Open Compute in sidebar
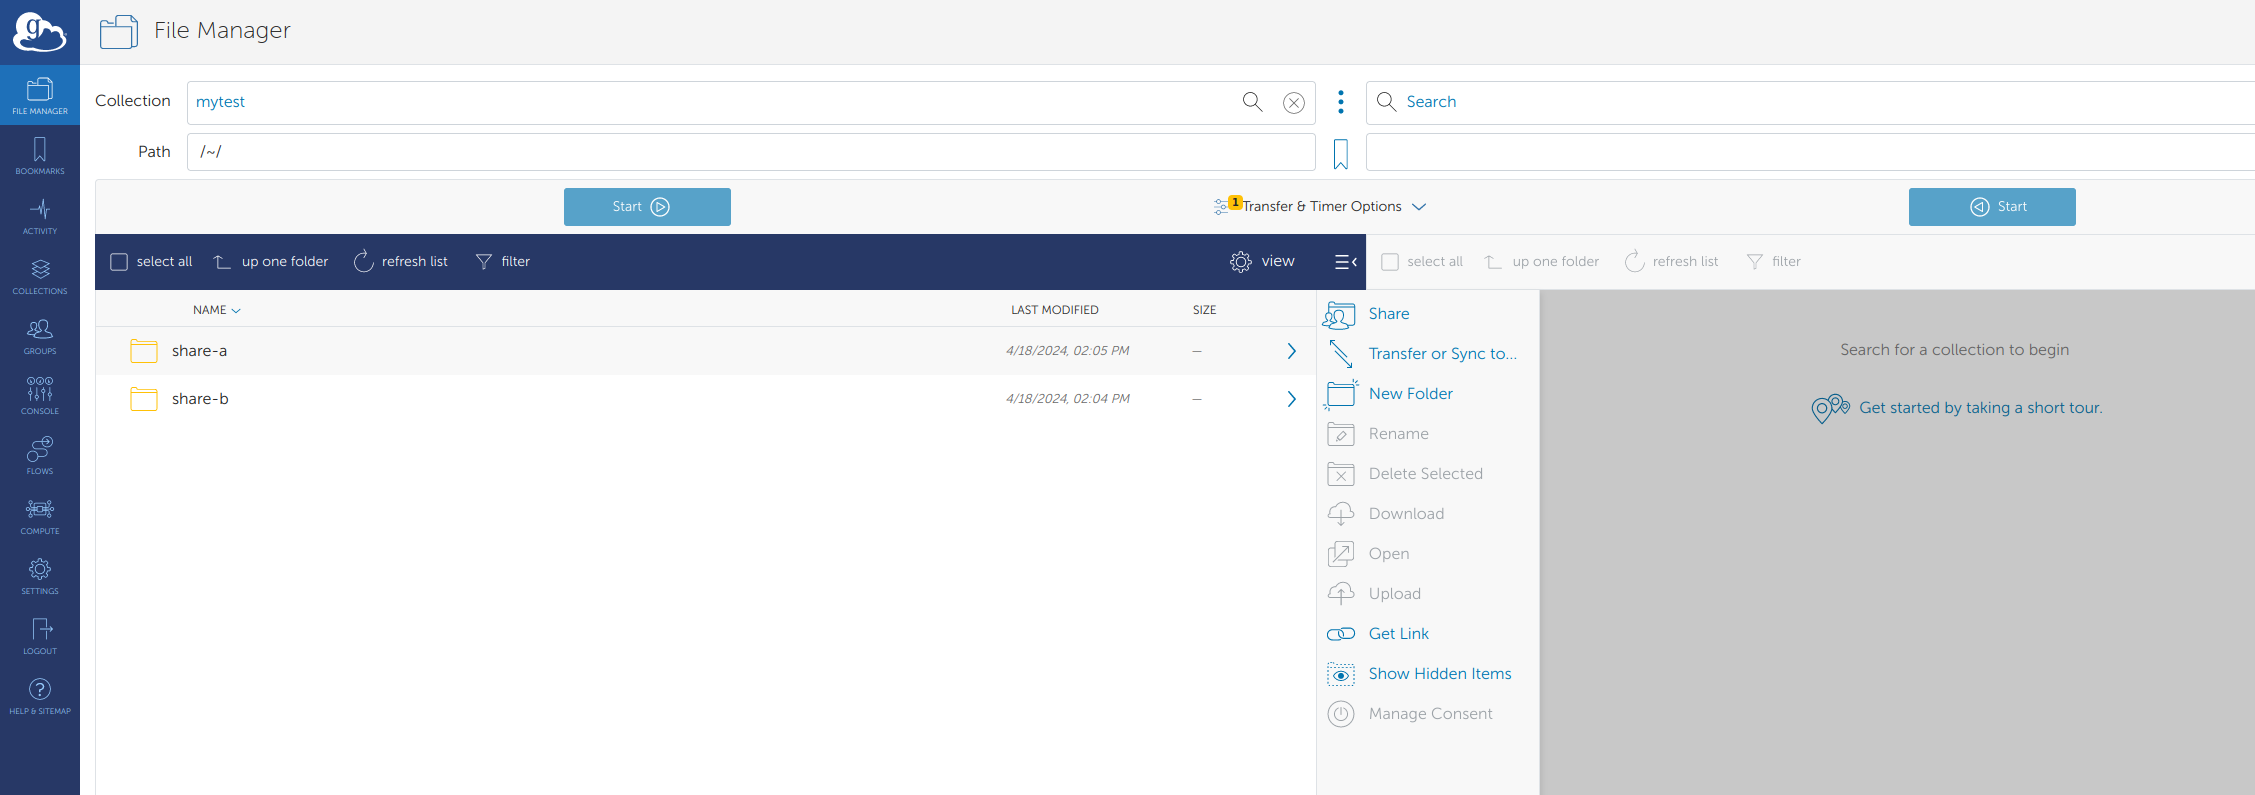2255x795 pixels. point(40,515)
